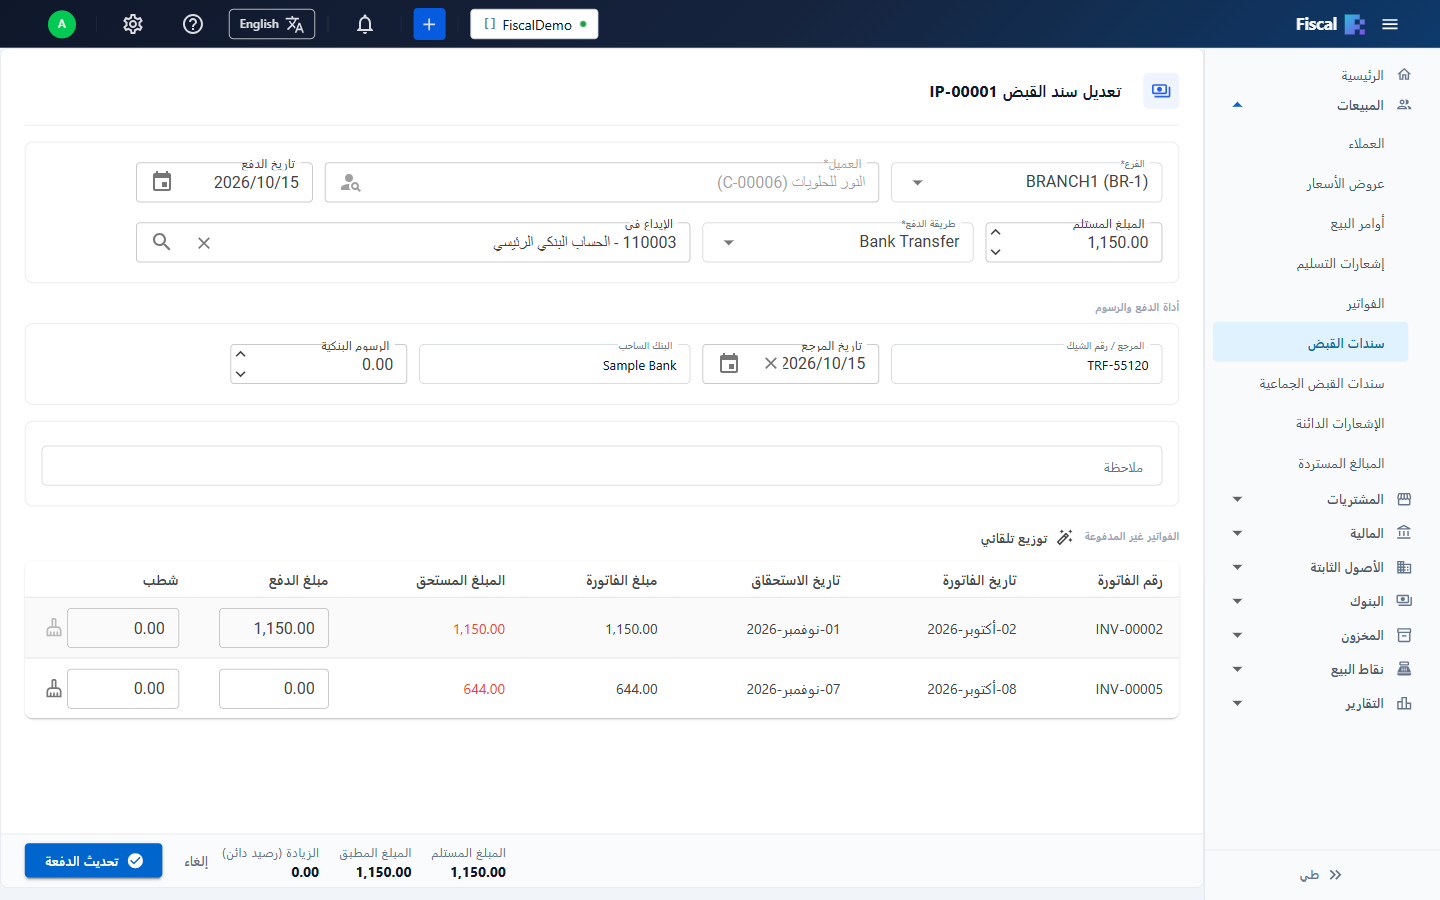
Task: Clear the deposit account selection
Action: tap(204, 243)
